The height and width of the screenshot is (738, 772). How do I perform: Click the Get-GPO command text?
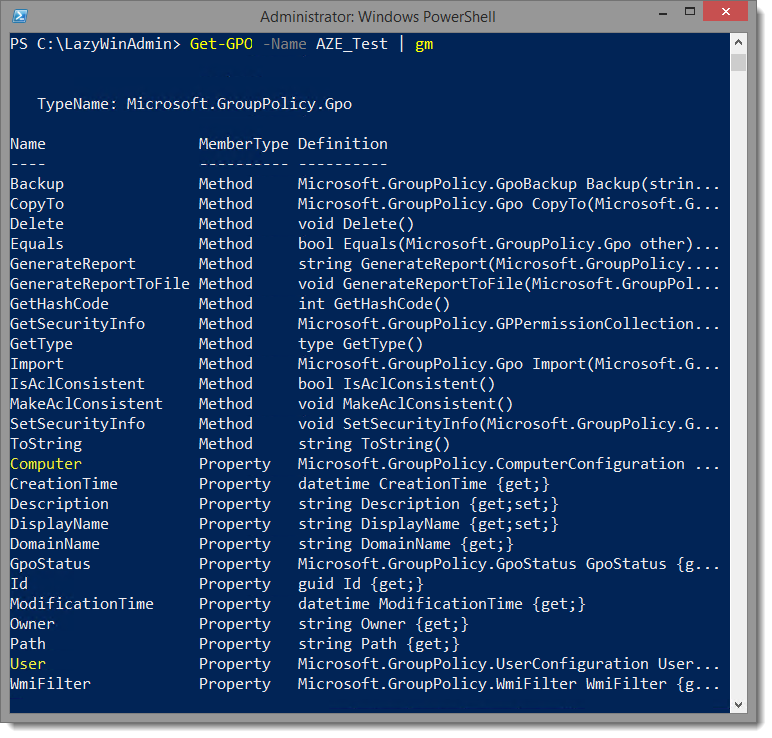[x=221, y=44]
